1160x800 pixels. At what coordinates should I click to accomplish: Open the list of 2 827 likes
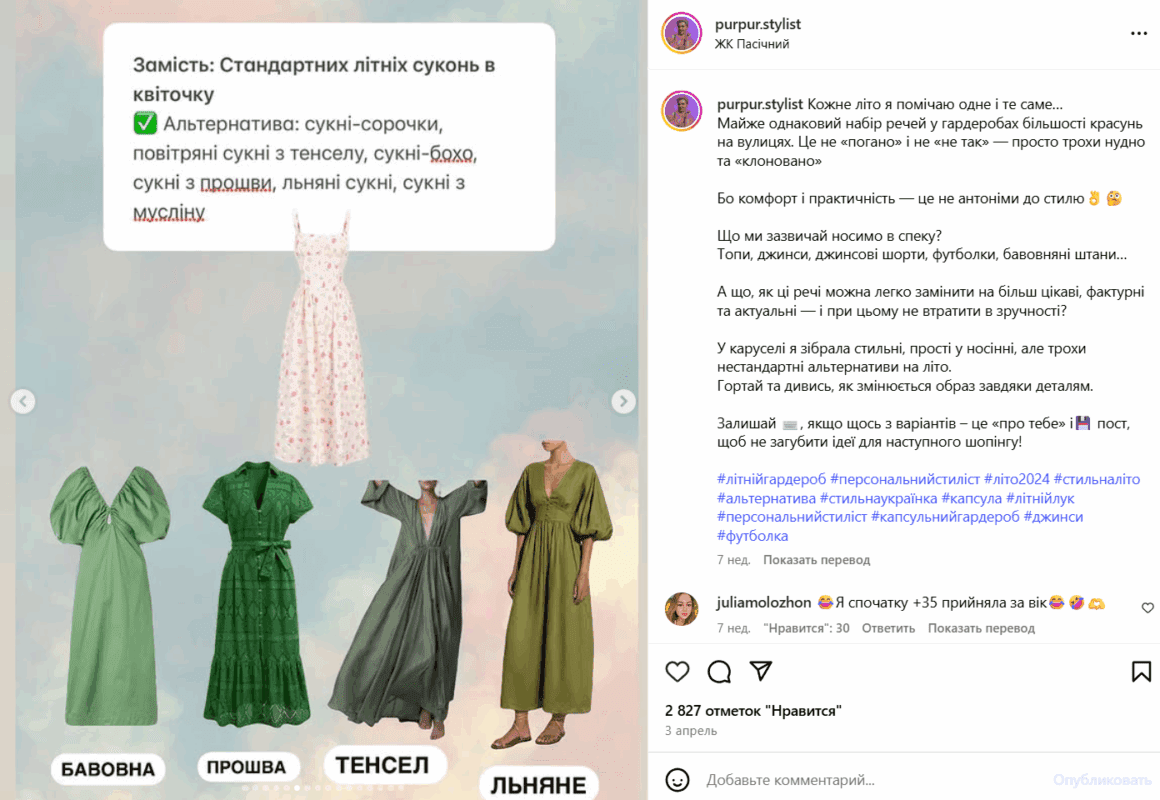753,711
